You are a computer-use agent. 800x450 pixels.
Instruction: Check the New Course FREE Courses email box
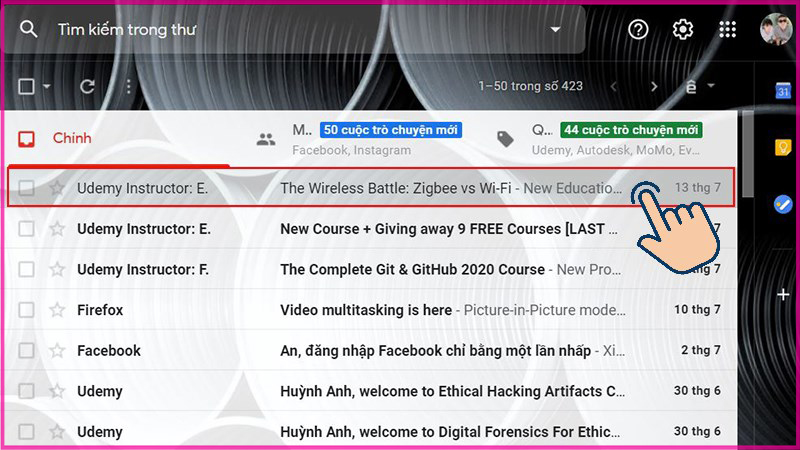tap(26, 229)
